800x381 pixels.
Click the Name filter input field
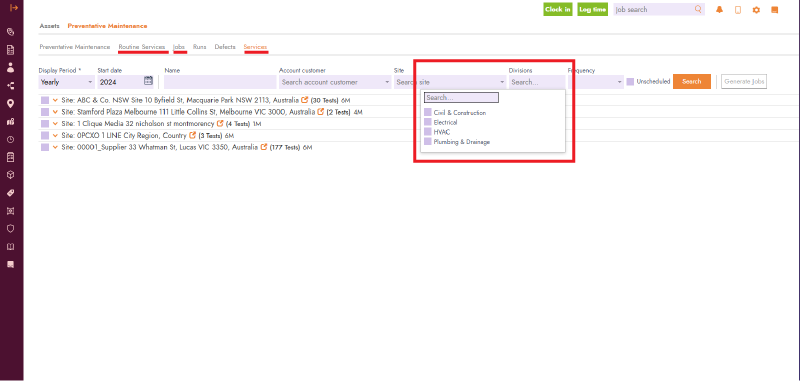click(220, 82)
